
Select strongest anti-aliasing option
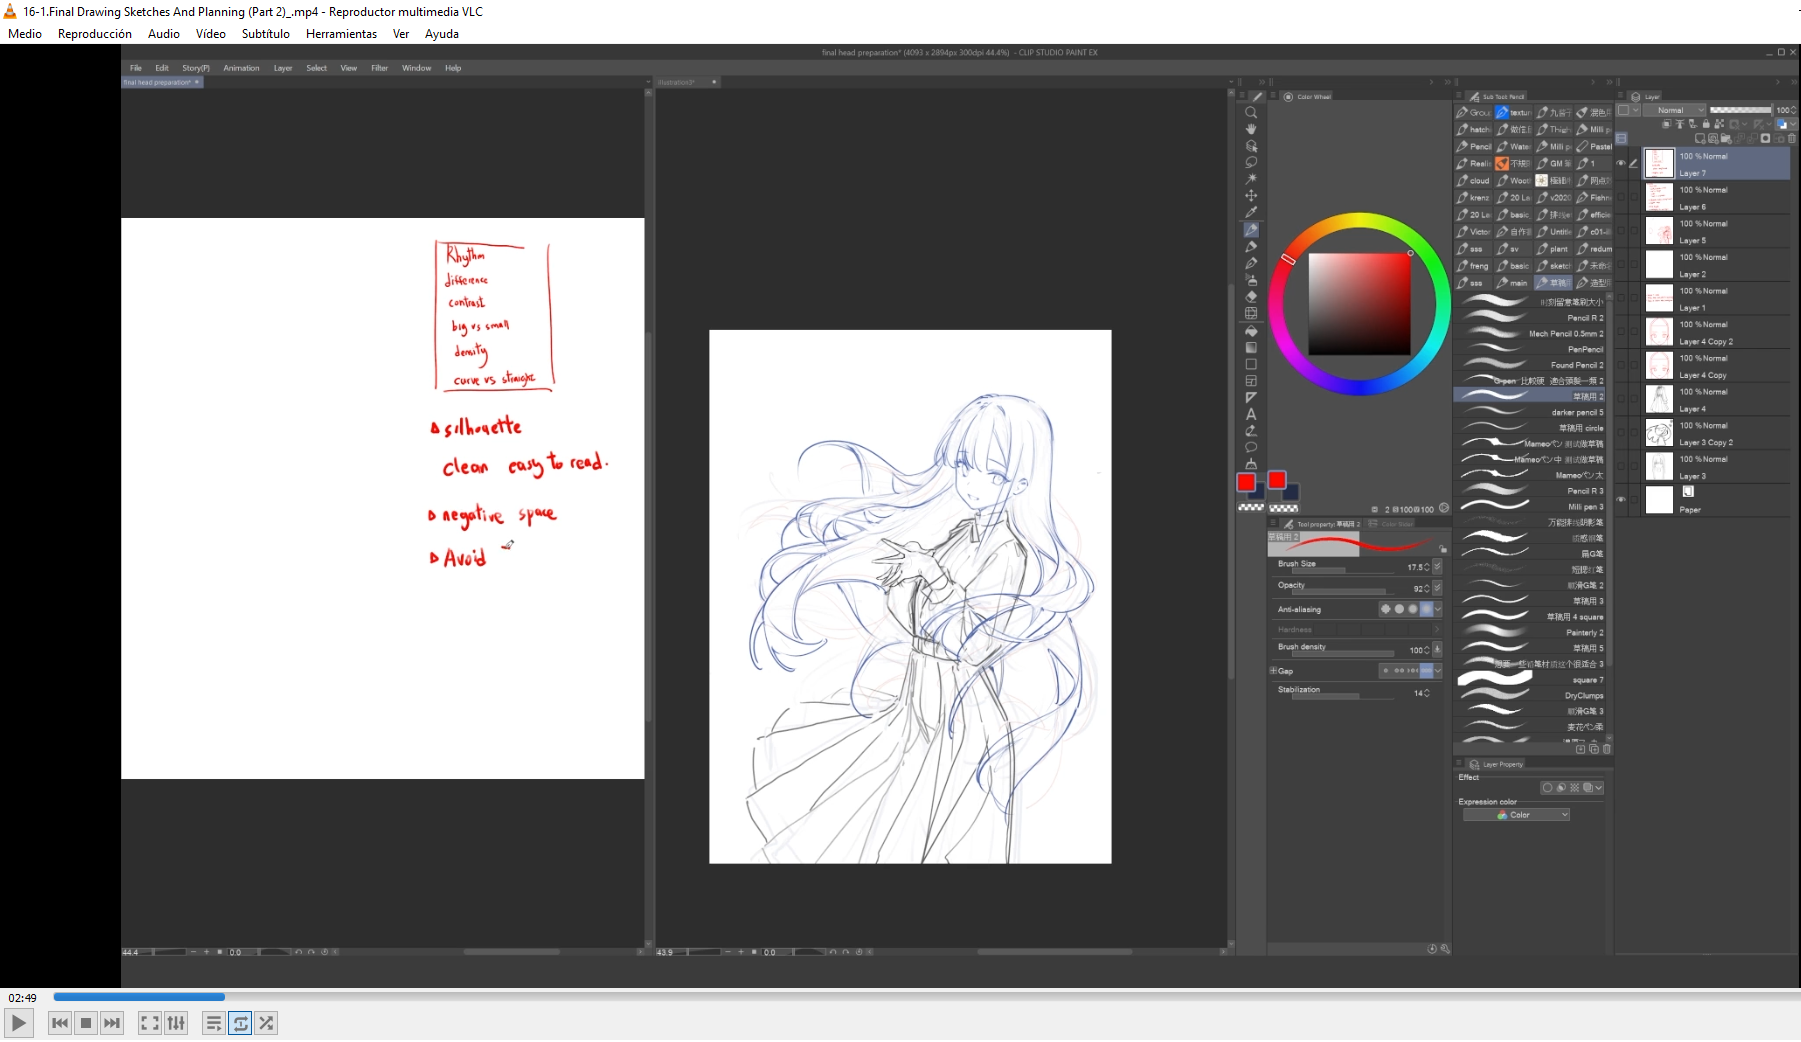[x=1426, y=609]
